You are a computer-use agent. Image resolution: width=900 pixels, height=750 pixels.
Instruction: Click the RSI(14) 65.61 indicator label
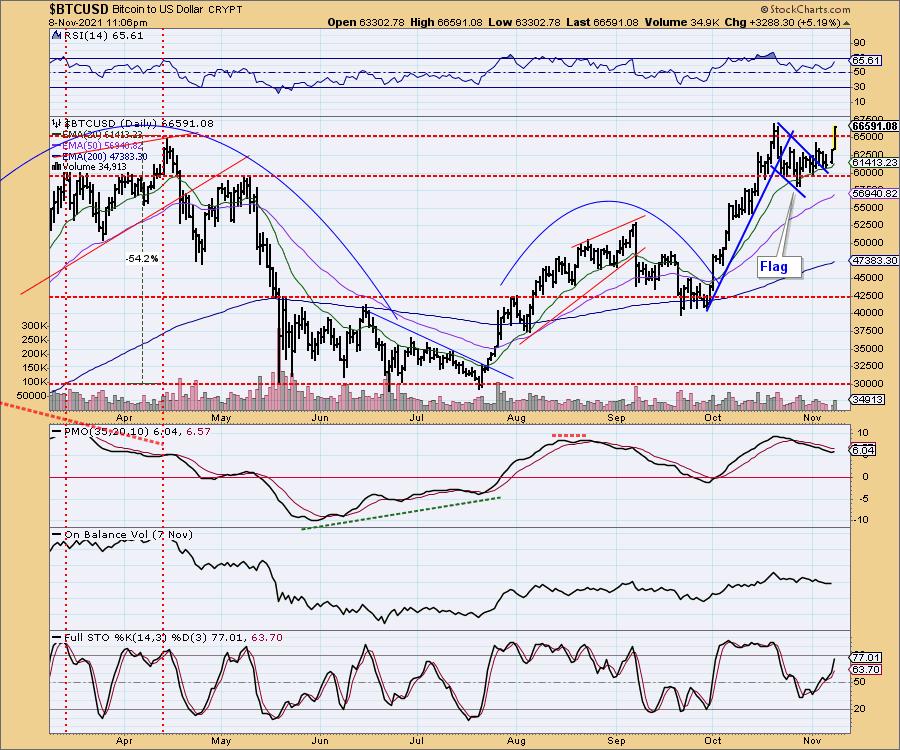point(103,35)
